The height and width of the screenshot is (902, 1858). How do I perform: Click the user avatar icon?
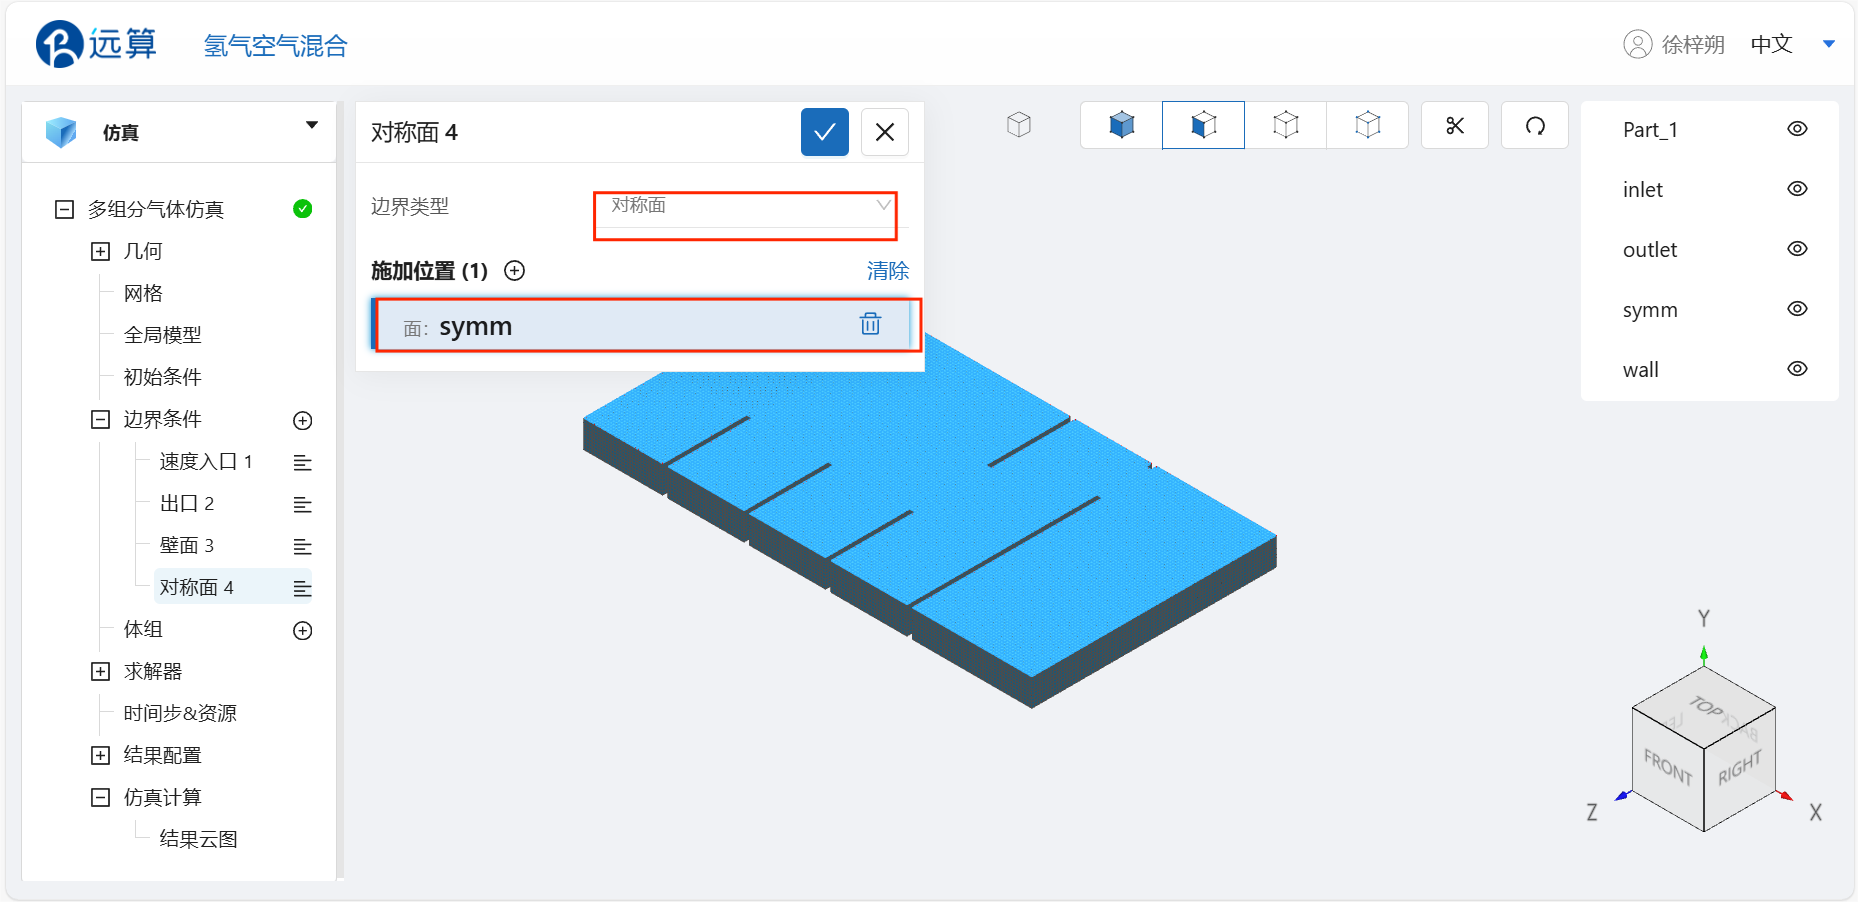click(x=1637, y=44)
